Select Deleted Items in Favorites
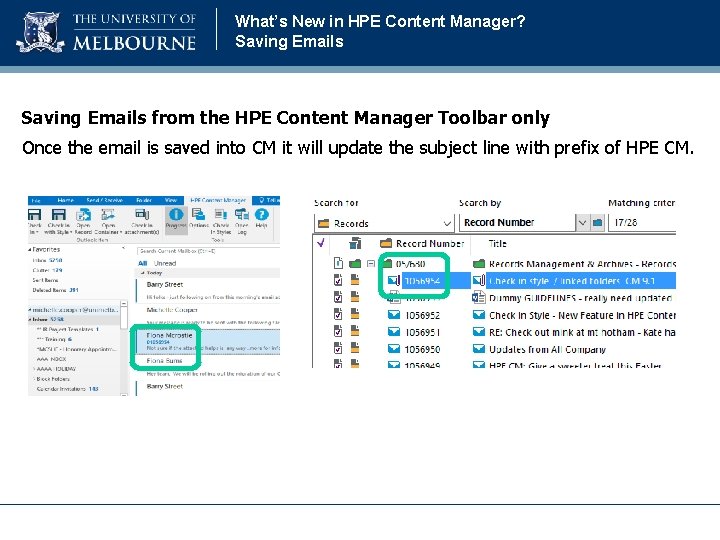The height and width of the screenshot is (540, 720). 55,290
